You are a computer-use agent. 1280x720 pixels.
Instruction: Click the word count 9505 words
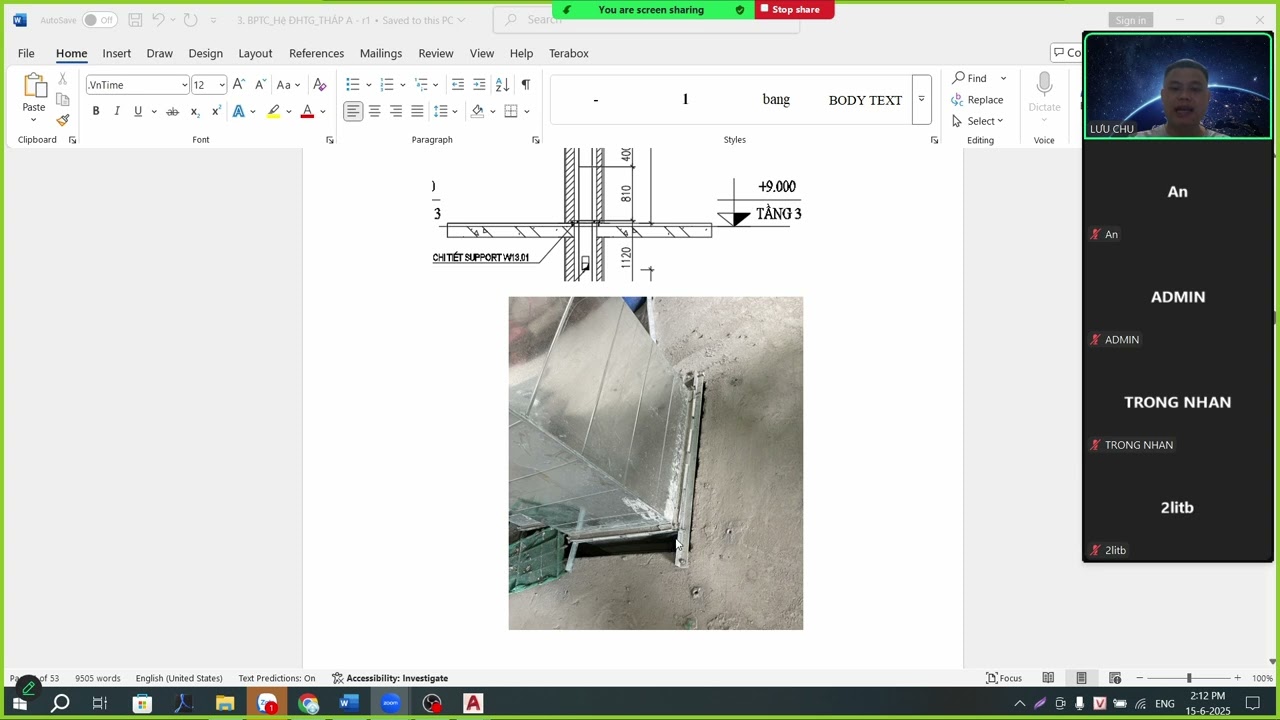(x=98, y=678)
